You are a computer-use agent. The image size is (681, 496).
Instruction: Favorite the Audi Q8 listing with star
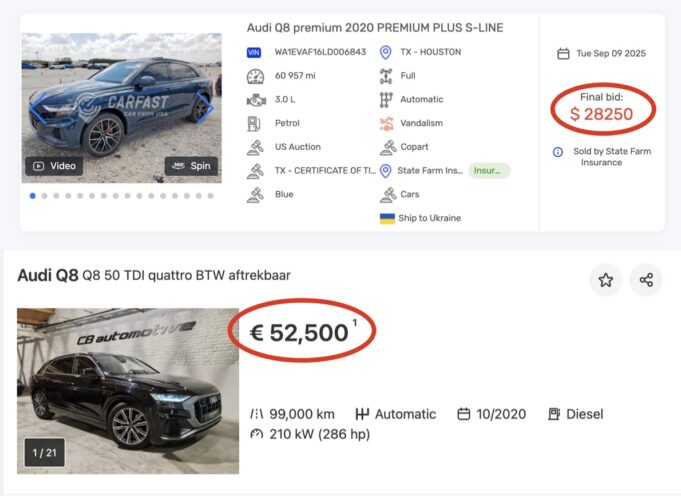(605, 280)
